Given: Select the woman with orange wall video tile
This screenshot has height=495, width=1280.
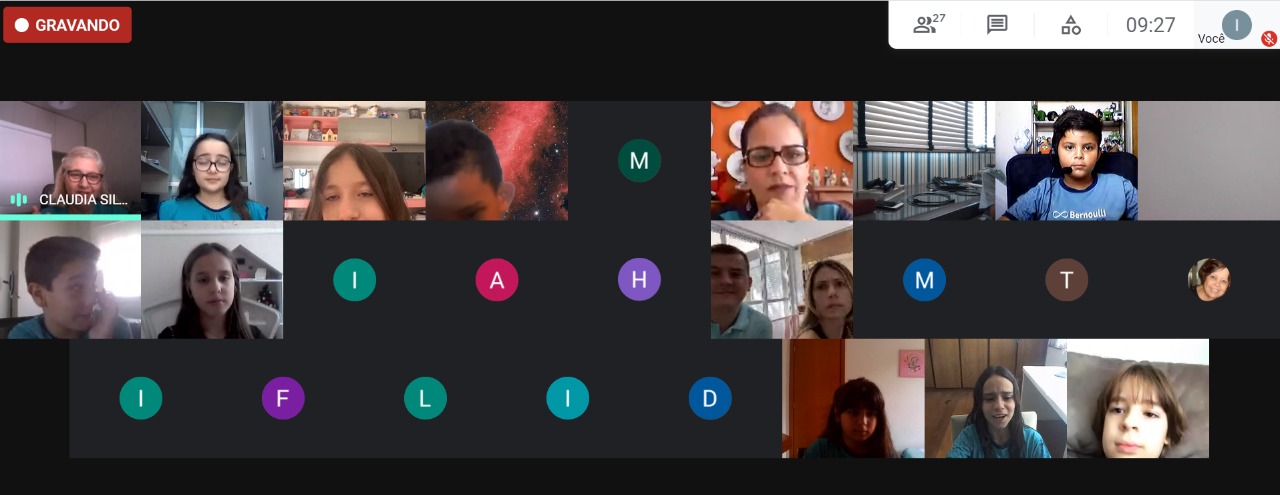Looking at the screenshot, I should pyautogui.click(x=782, y=160).
